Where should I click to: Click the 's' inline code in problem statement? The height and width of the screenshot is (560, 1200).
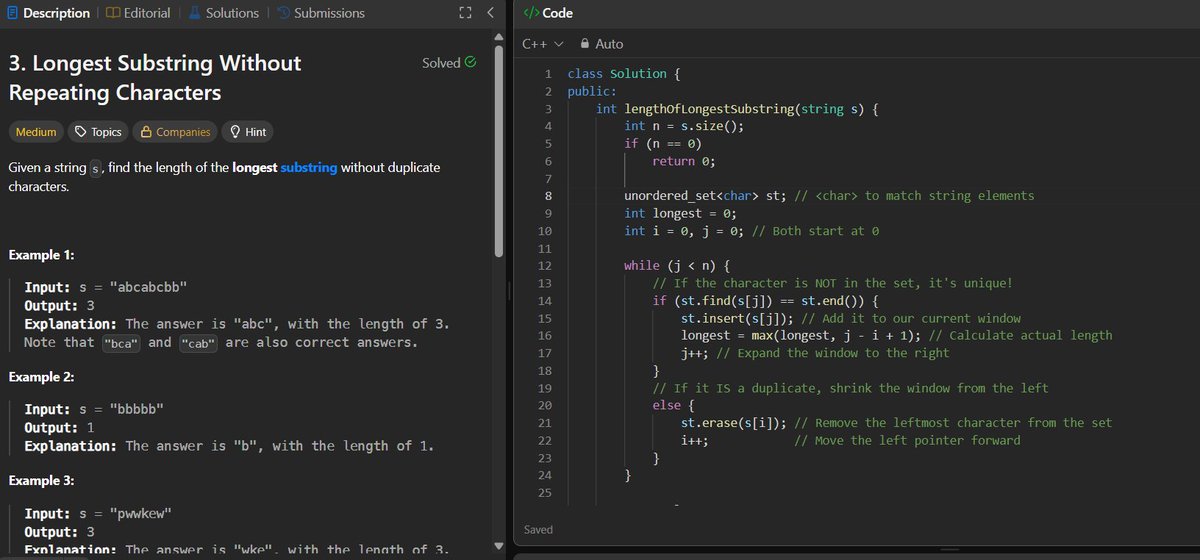pos(96,168)
